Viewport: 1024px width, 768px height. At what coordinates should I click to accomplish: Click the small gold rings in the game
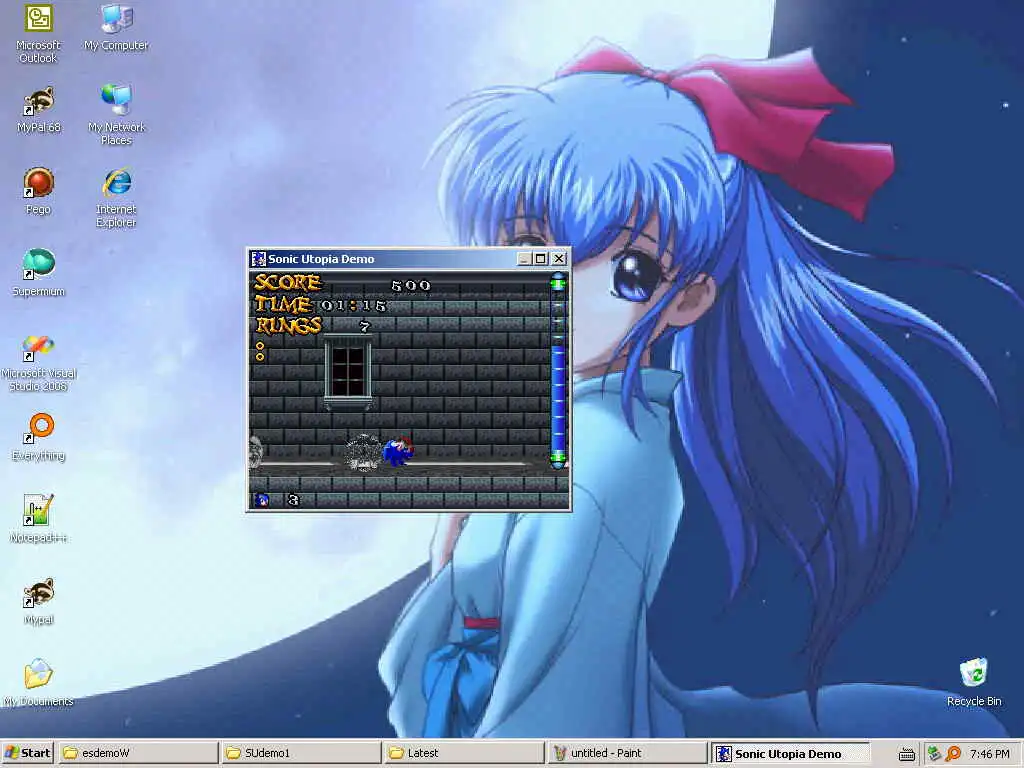click(x=260, y=351)
